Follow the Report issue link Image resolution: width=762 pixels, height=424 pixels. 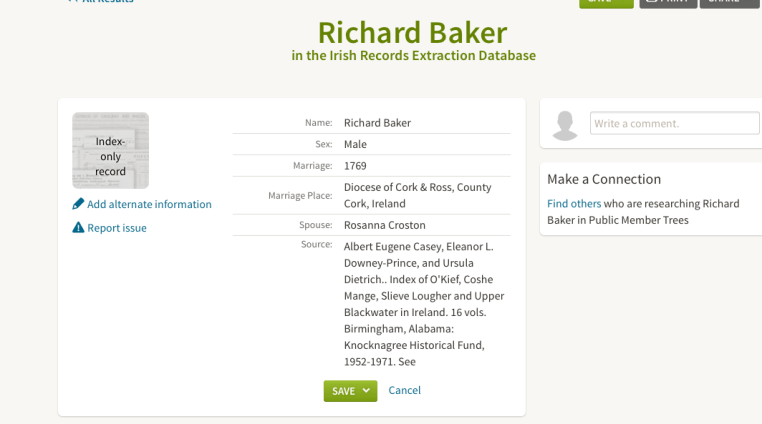[117, 228]
